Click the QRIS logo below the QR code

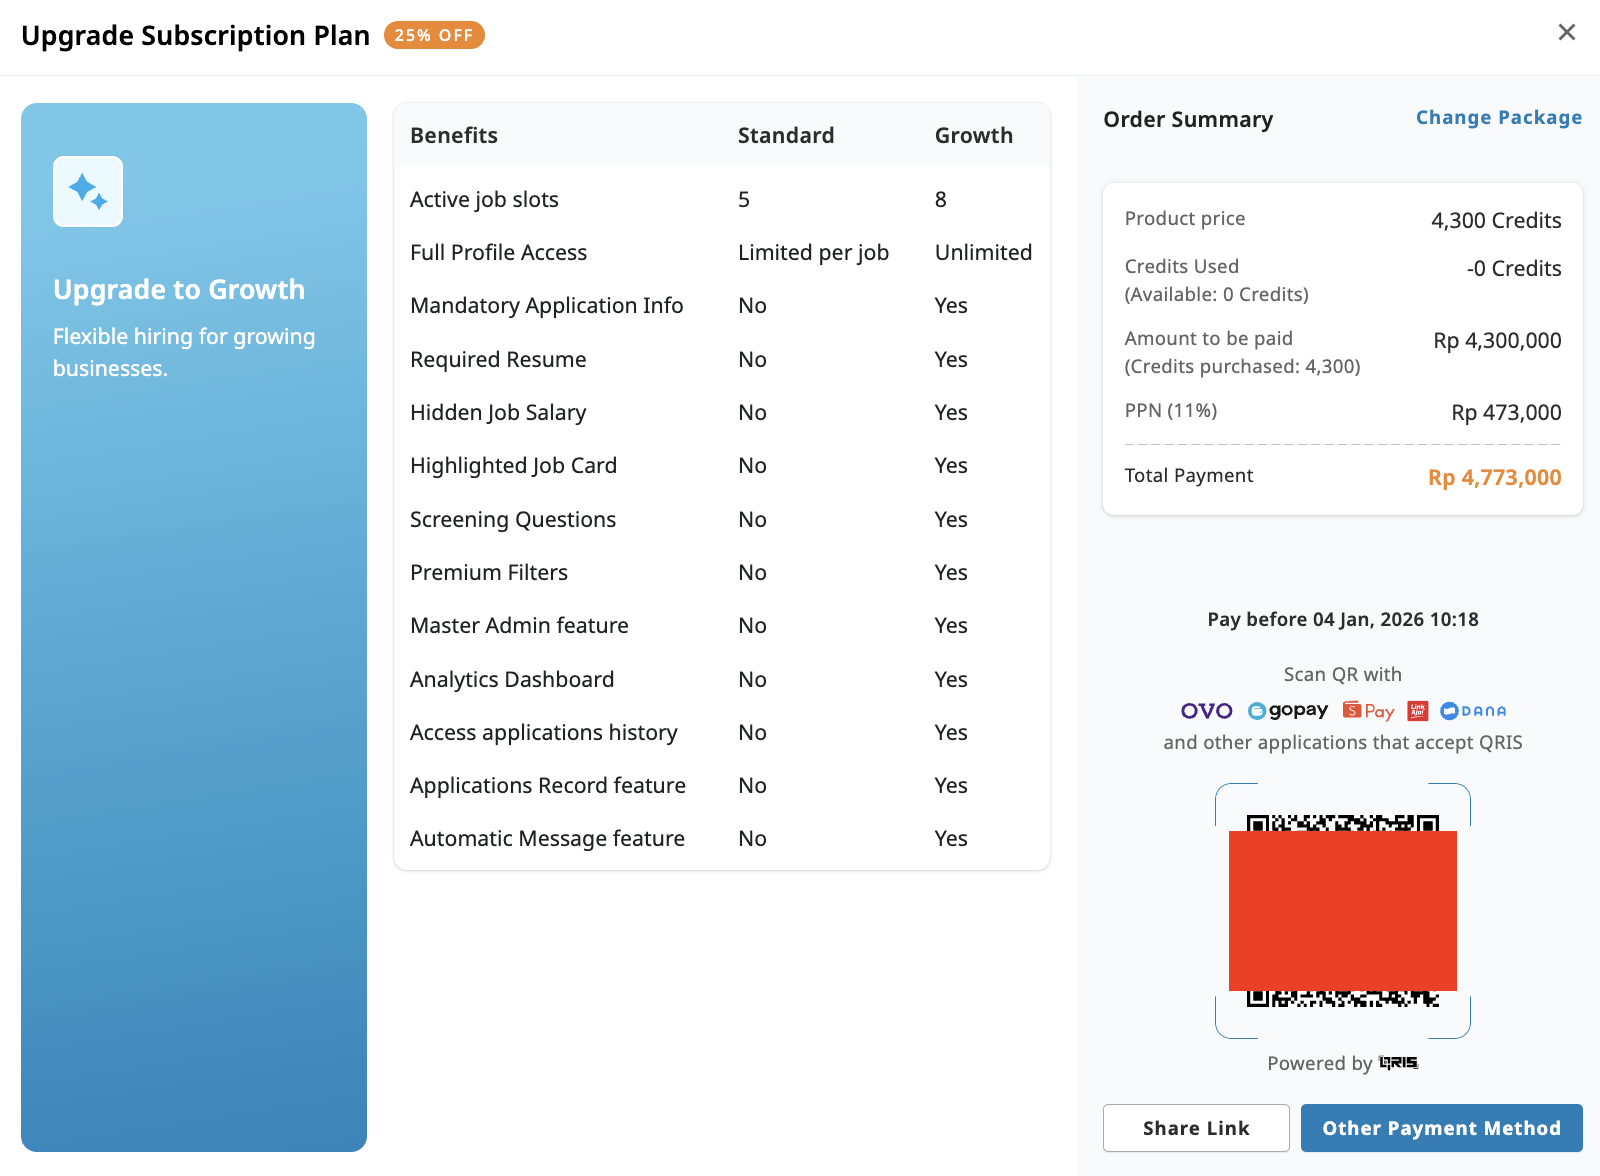tap(1397, 1063)
